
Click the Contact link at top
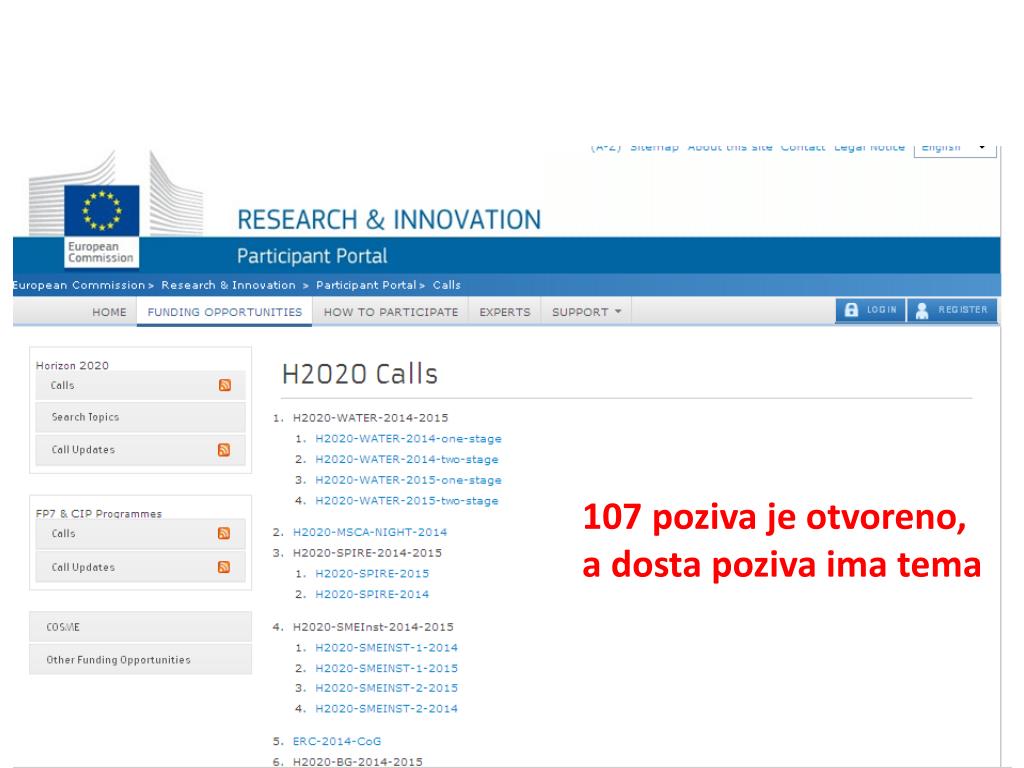(803, 148)
